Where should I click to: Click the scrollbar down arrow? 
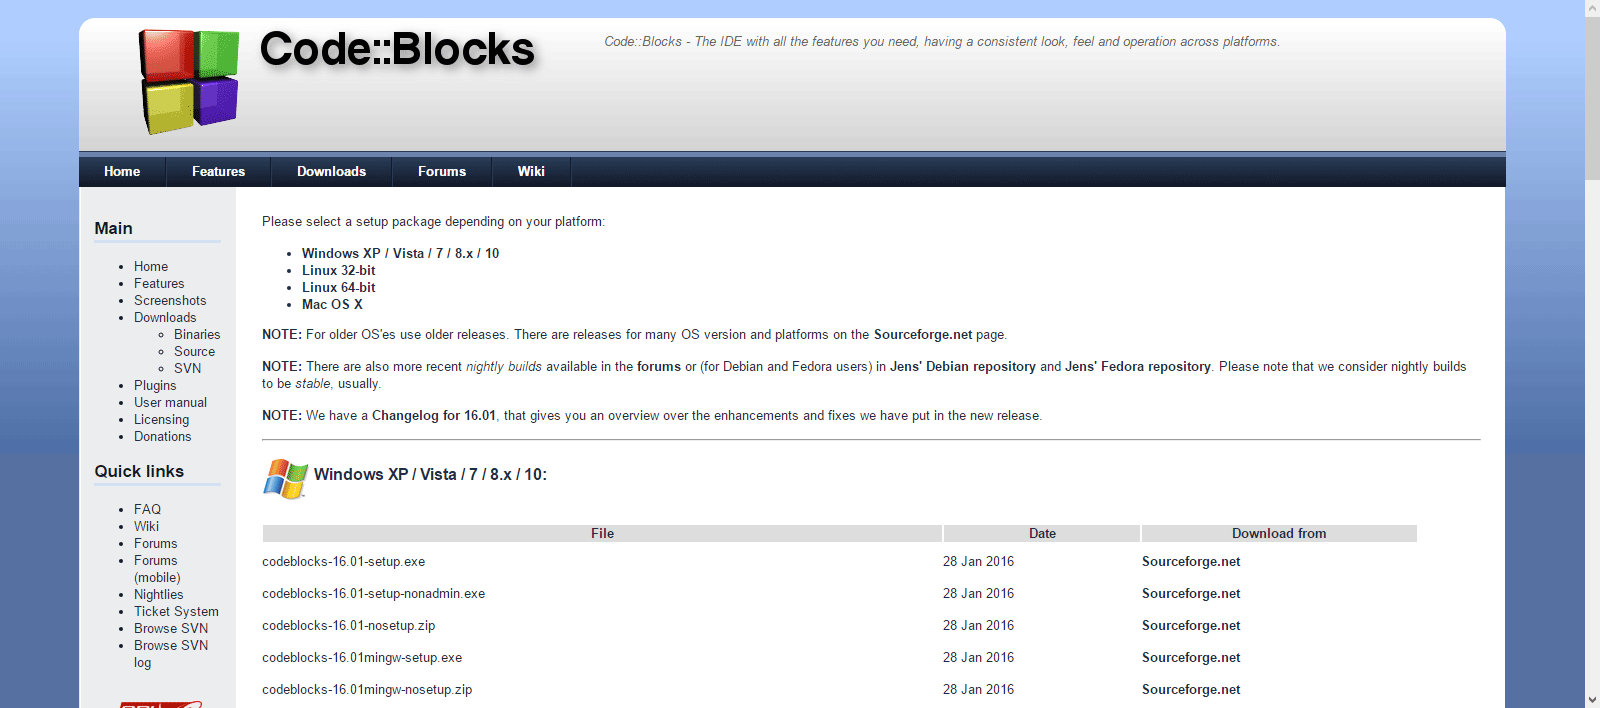click(1592, 699)
